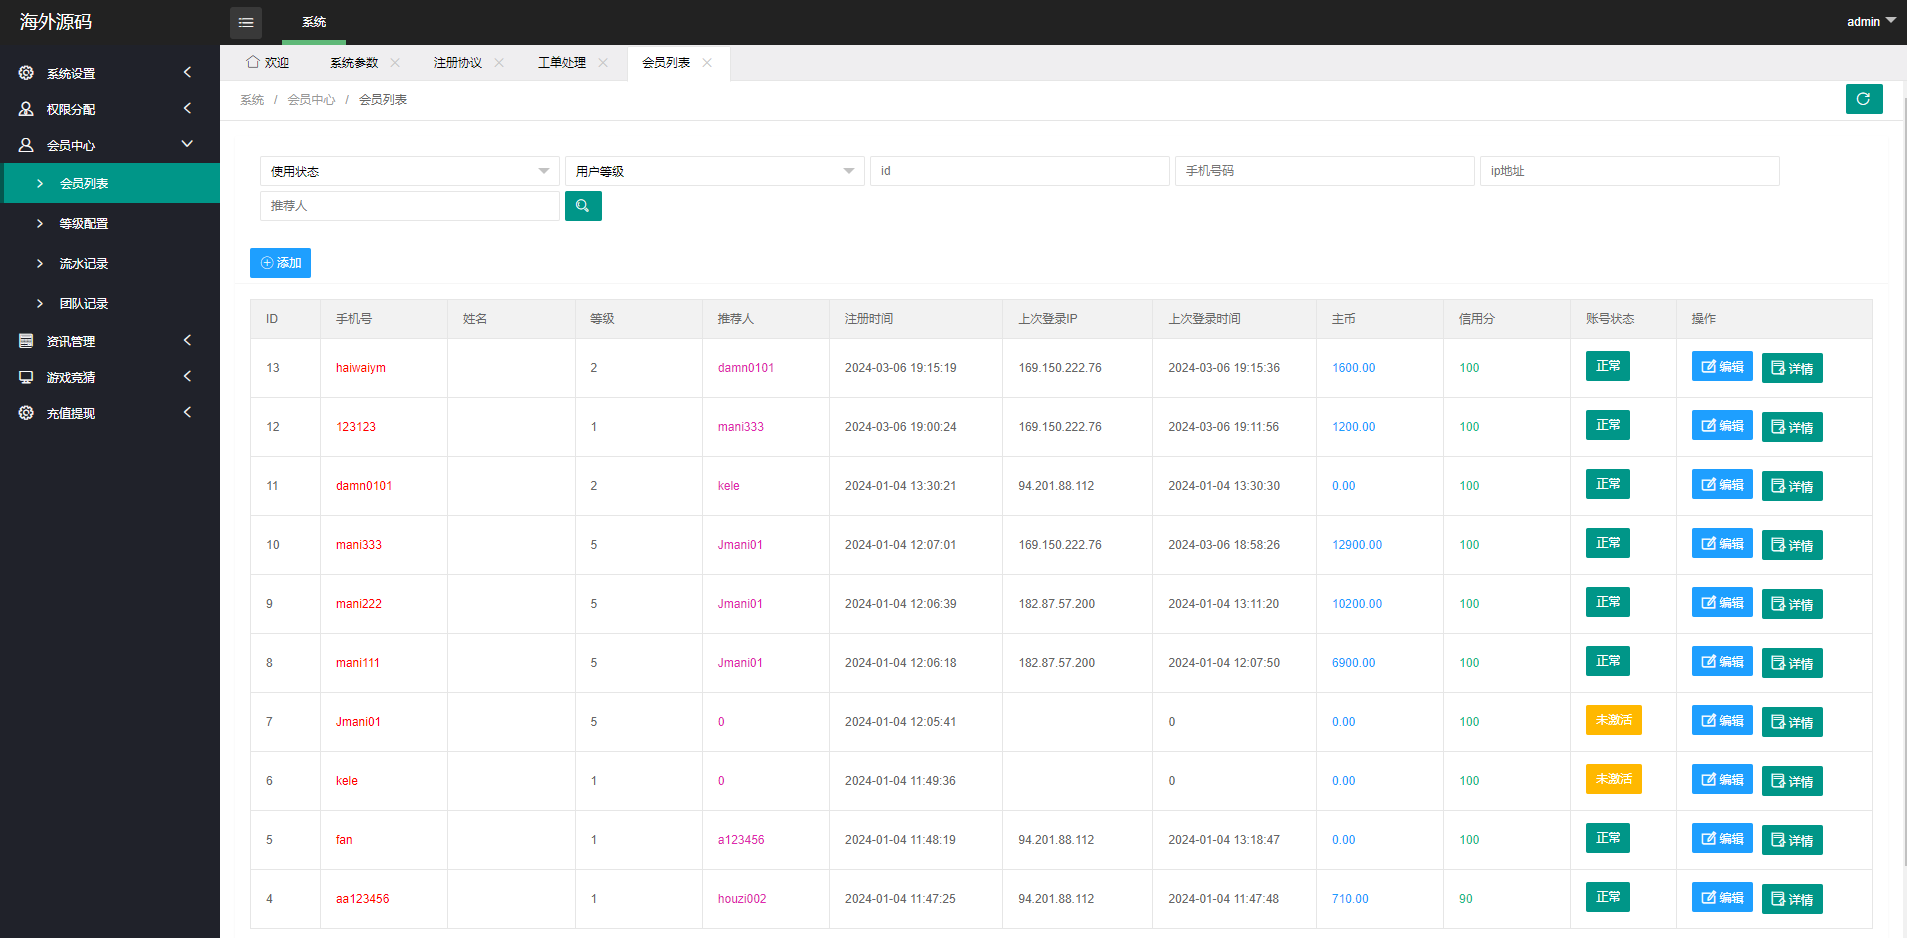Image resolution: width=1907 pixels, height=938 pixels.
Task: Click the 游戏竞猜 monitor icon in sidebar
Action: (26, 377)
